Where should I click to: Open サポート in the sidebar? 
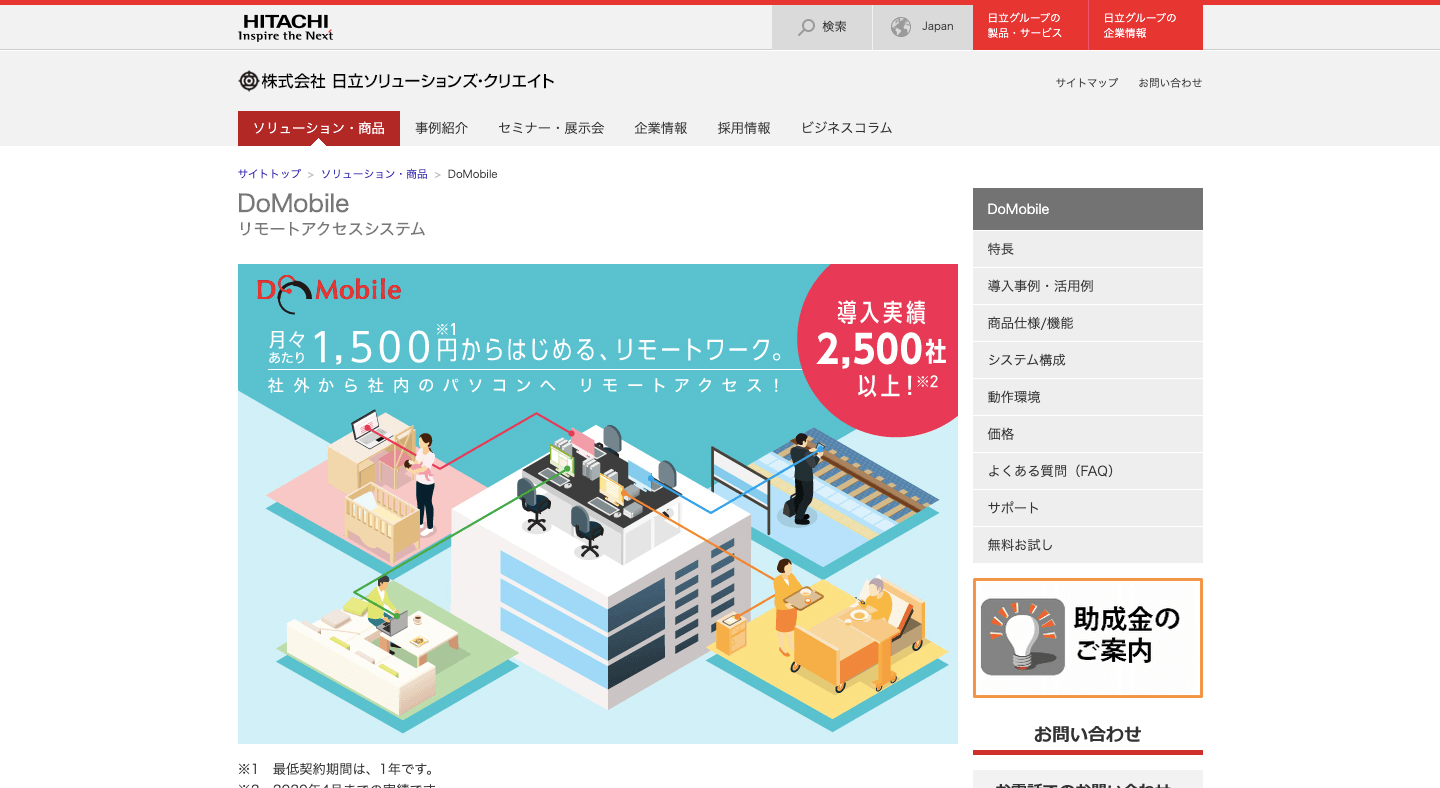coord(1088,508)
